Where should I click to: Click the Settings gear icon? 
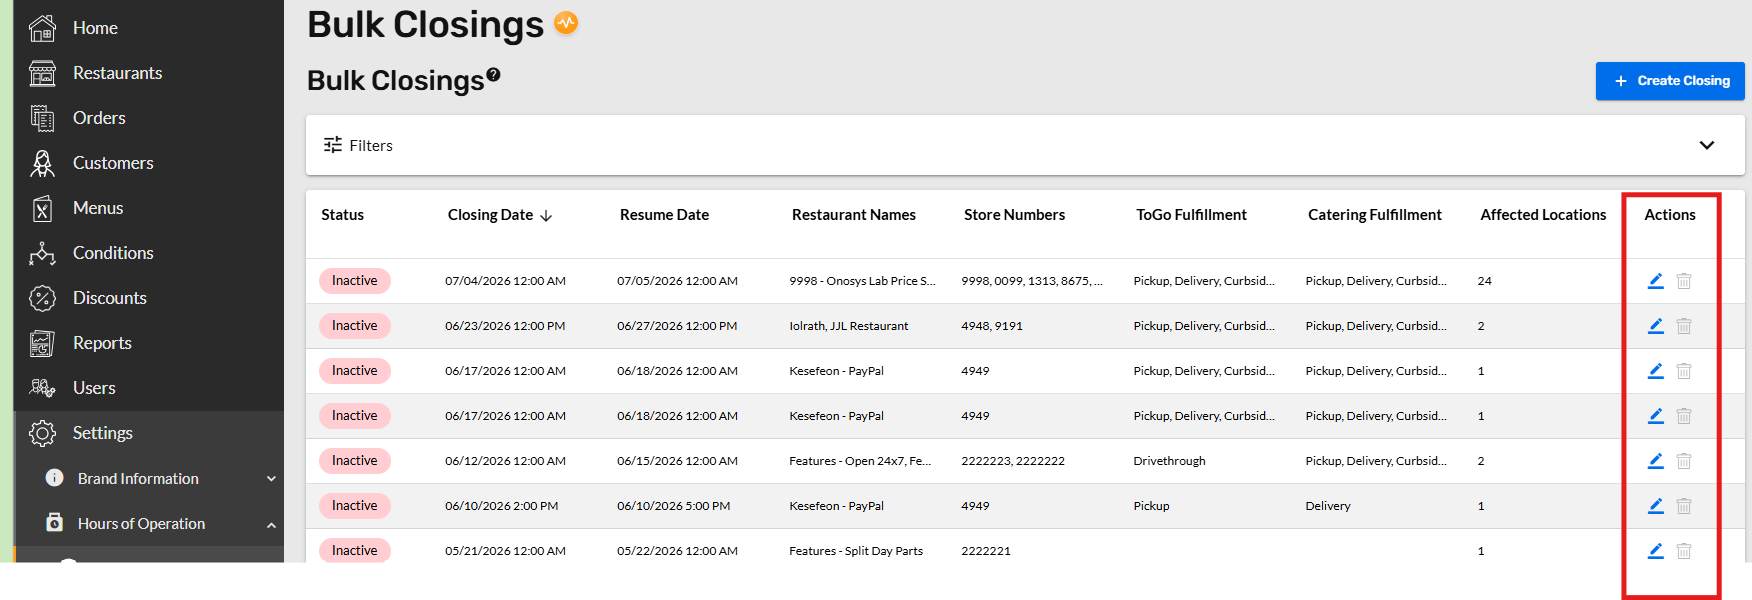click(42, 433)
